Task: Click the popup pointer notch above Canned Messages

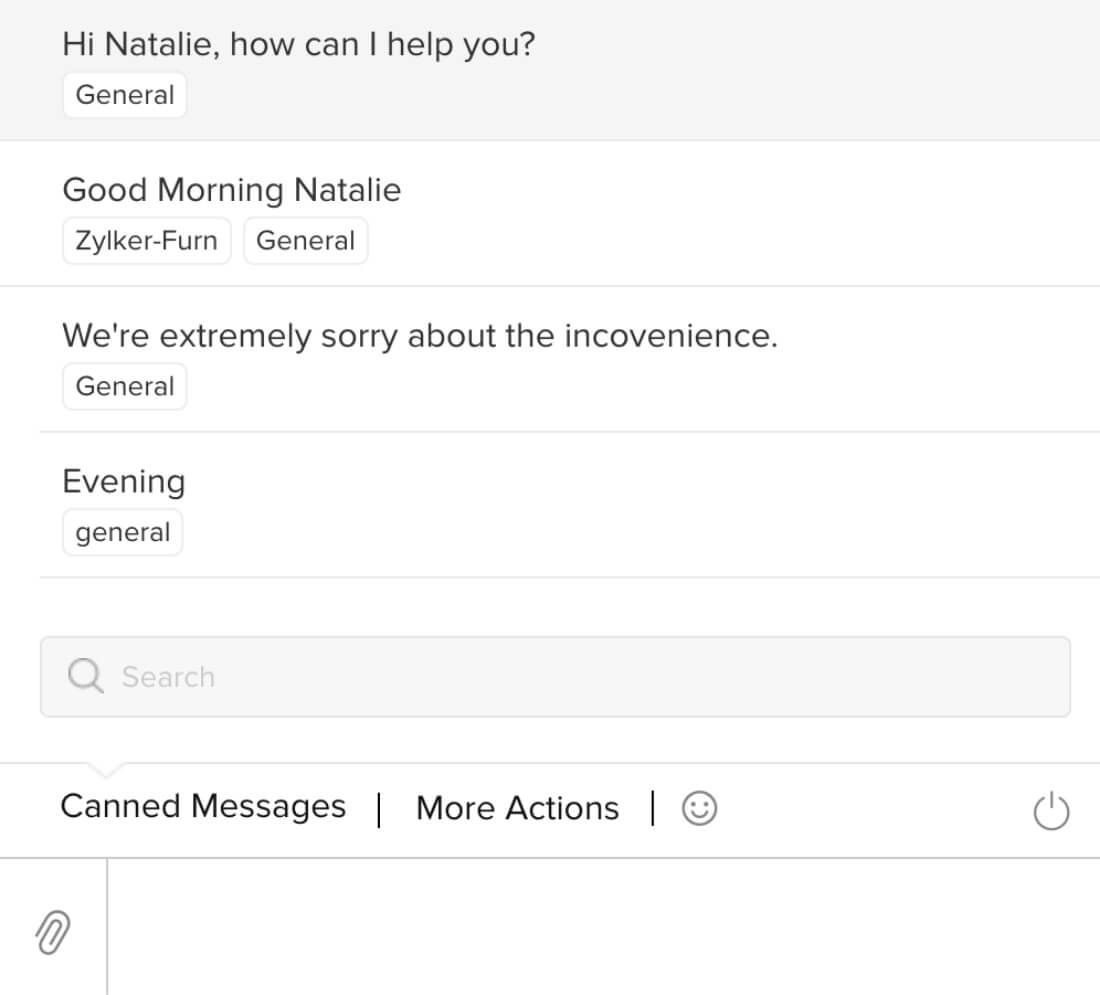Action: pos(105,770)
